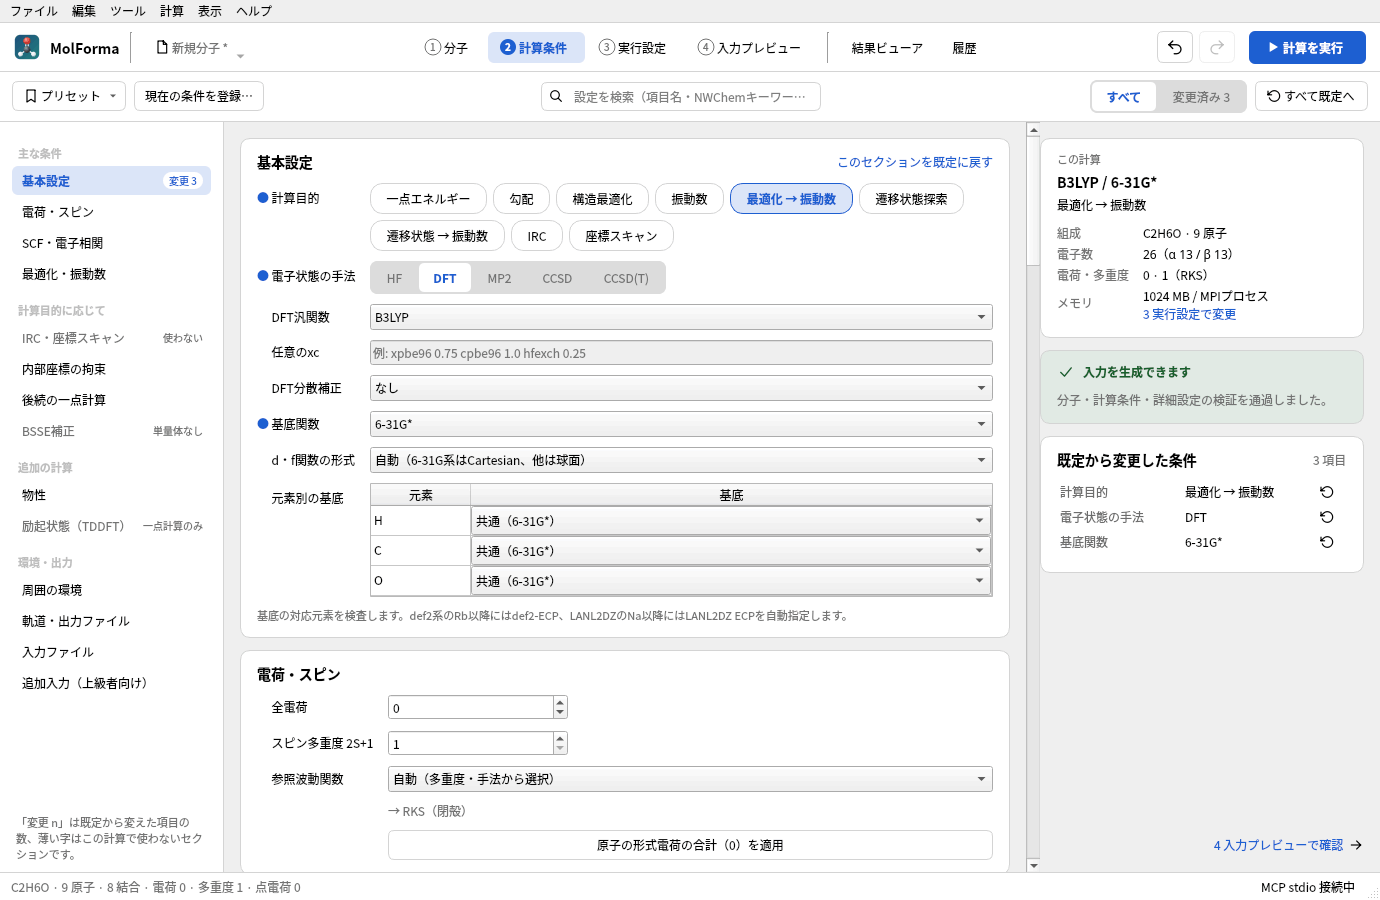1380x900 pixels.
Task: Select the 構造最適化 calculation purpose
Action: click(x=602, y=199)
